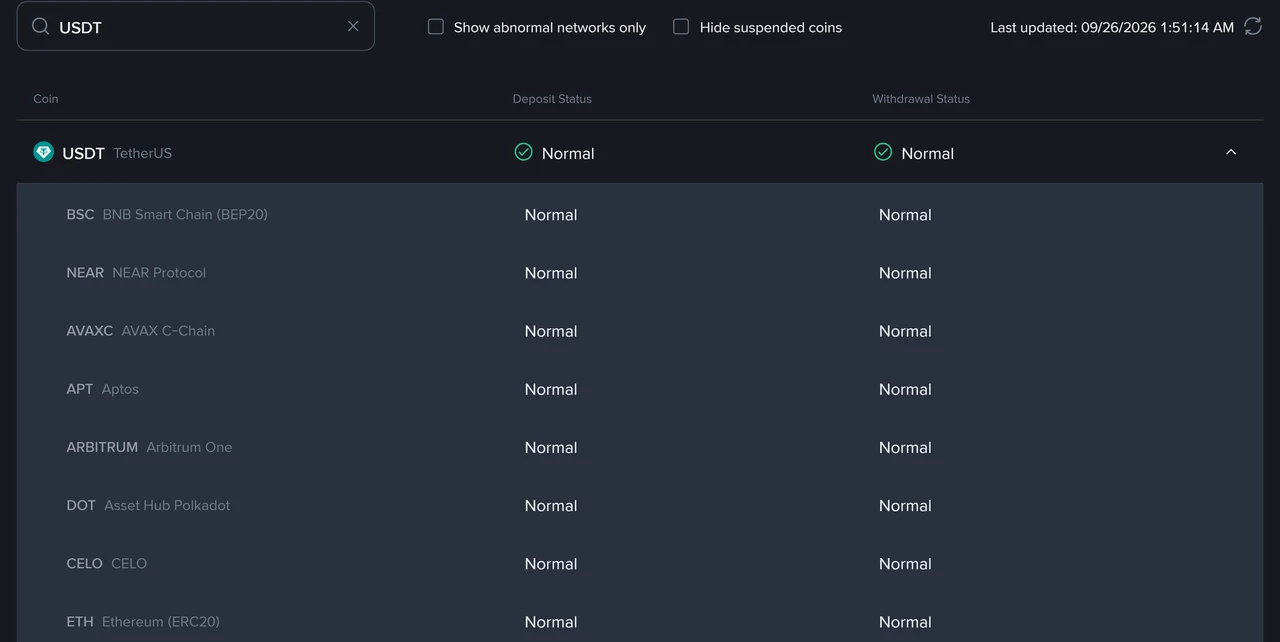Refresh the status list

[1253, 27]
